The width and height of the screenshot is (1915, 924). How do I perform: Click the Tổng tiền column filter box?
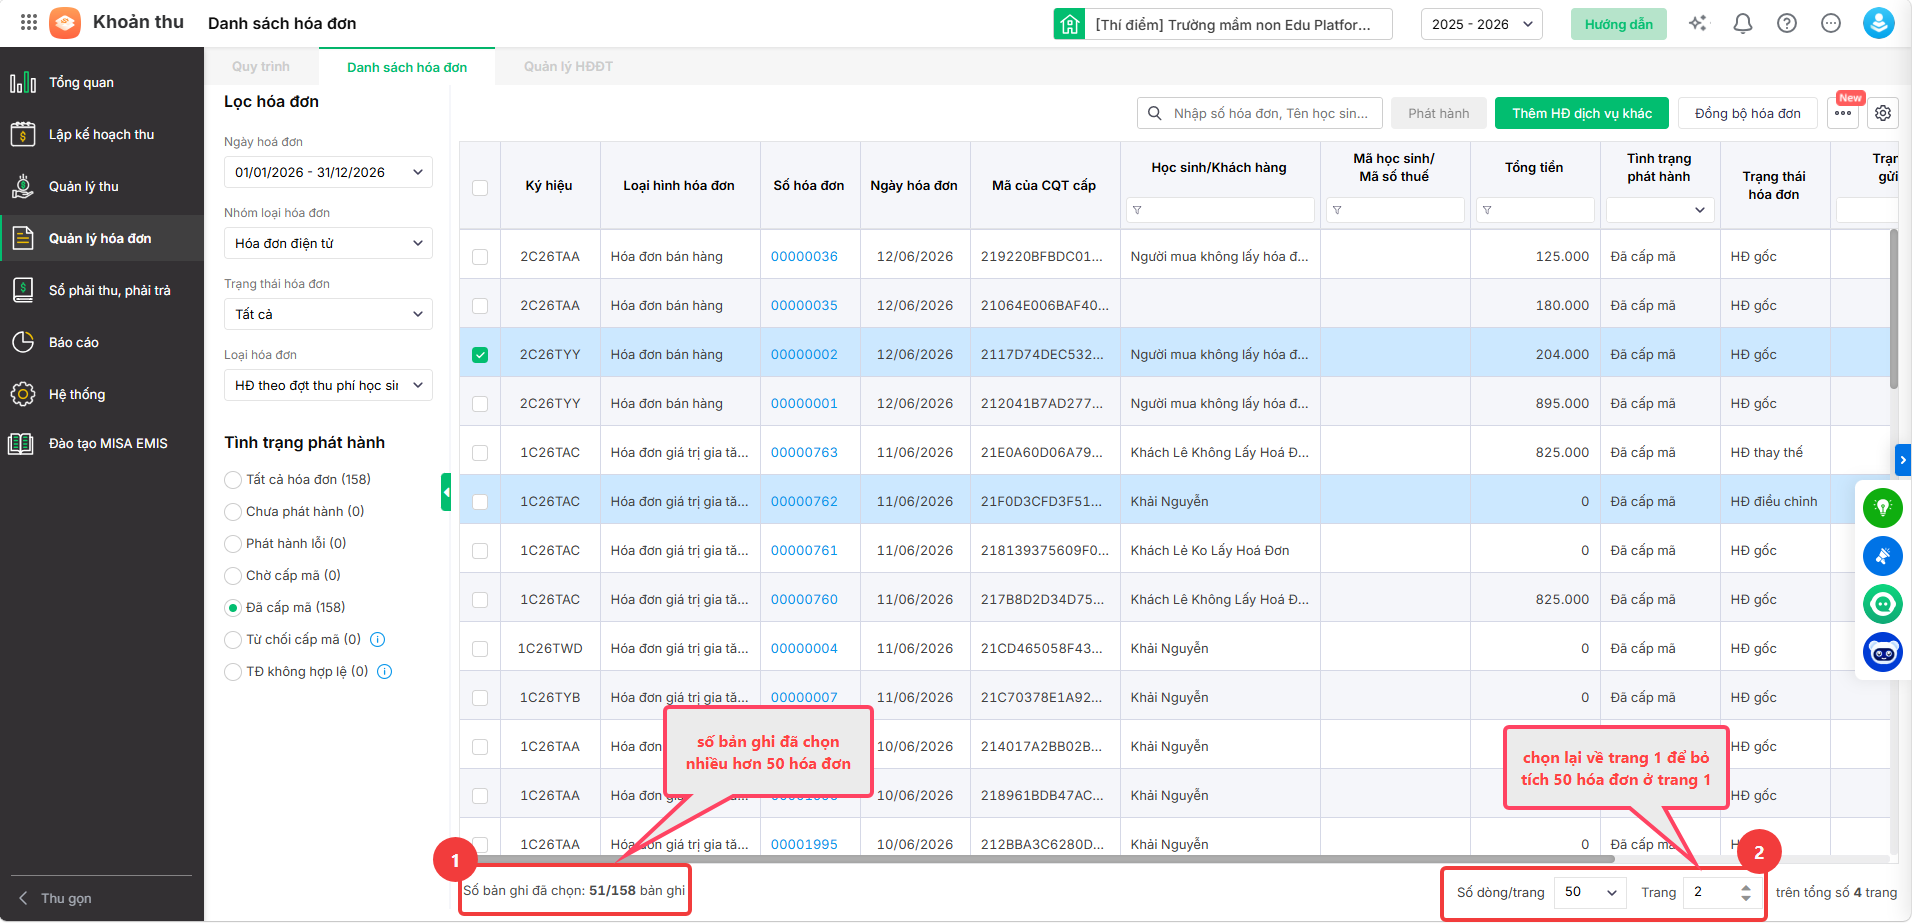pos(1535,210)
